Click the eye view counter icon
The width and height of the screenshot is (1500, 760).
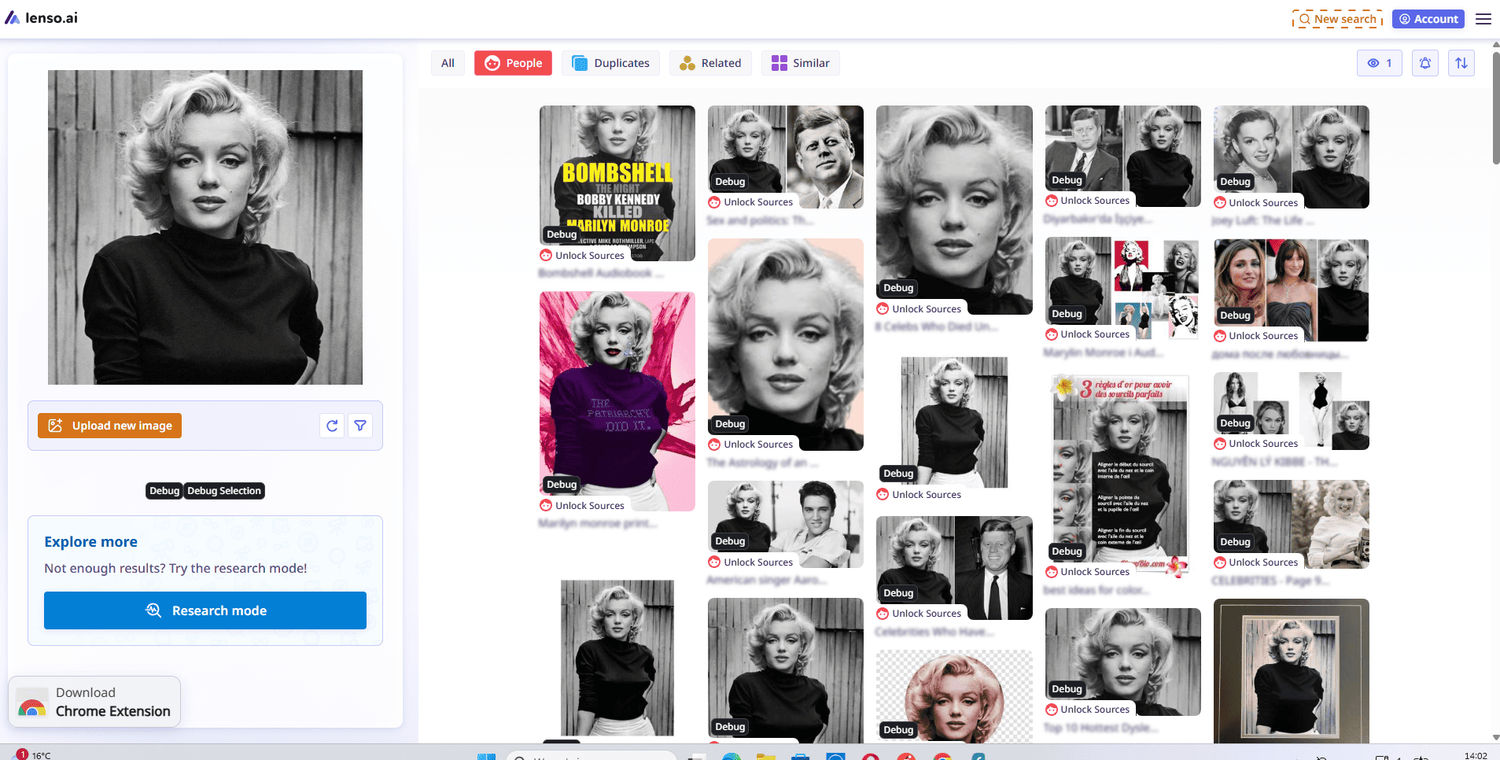pos(1379,62)
